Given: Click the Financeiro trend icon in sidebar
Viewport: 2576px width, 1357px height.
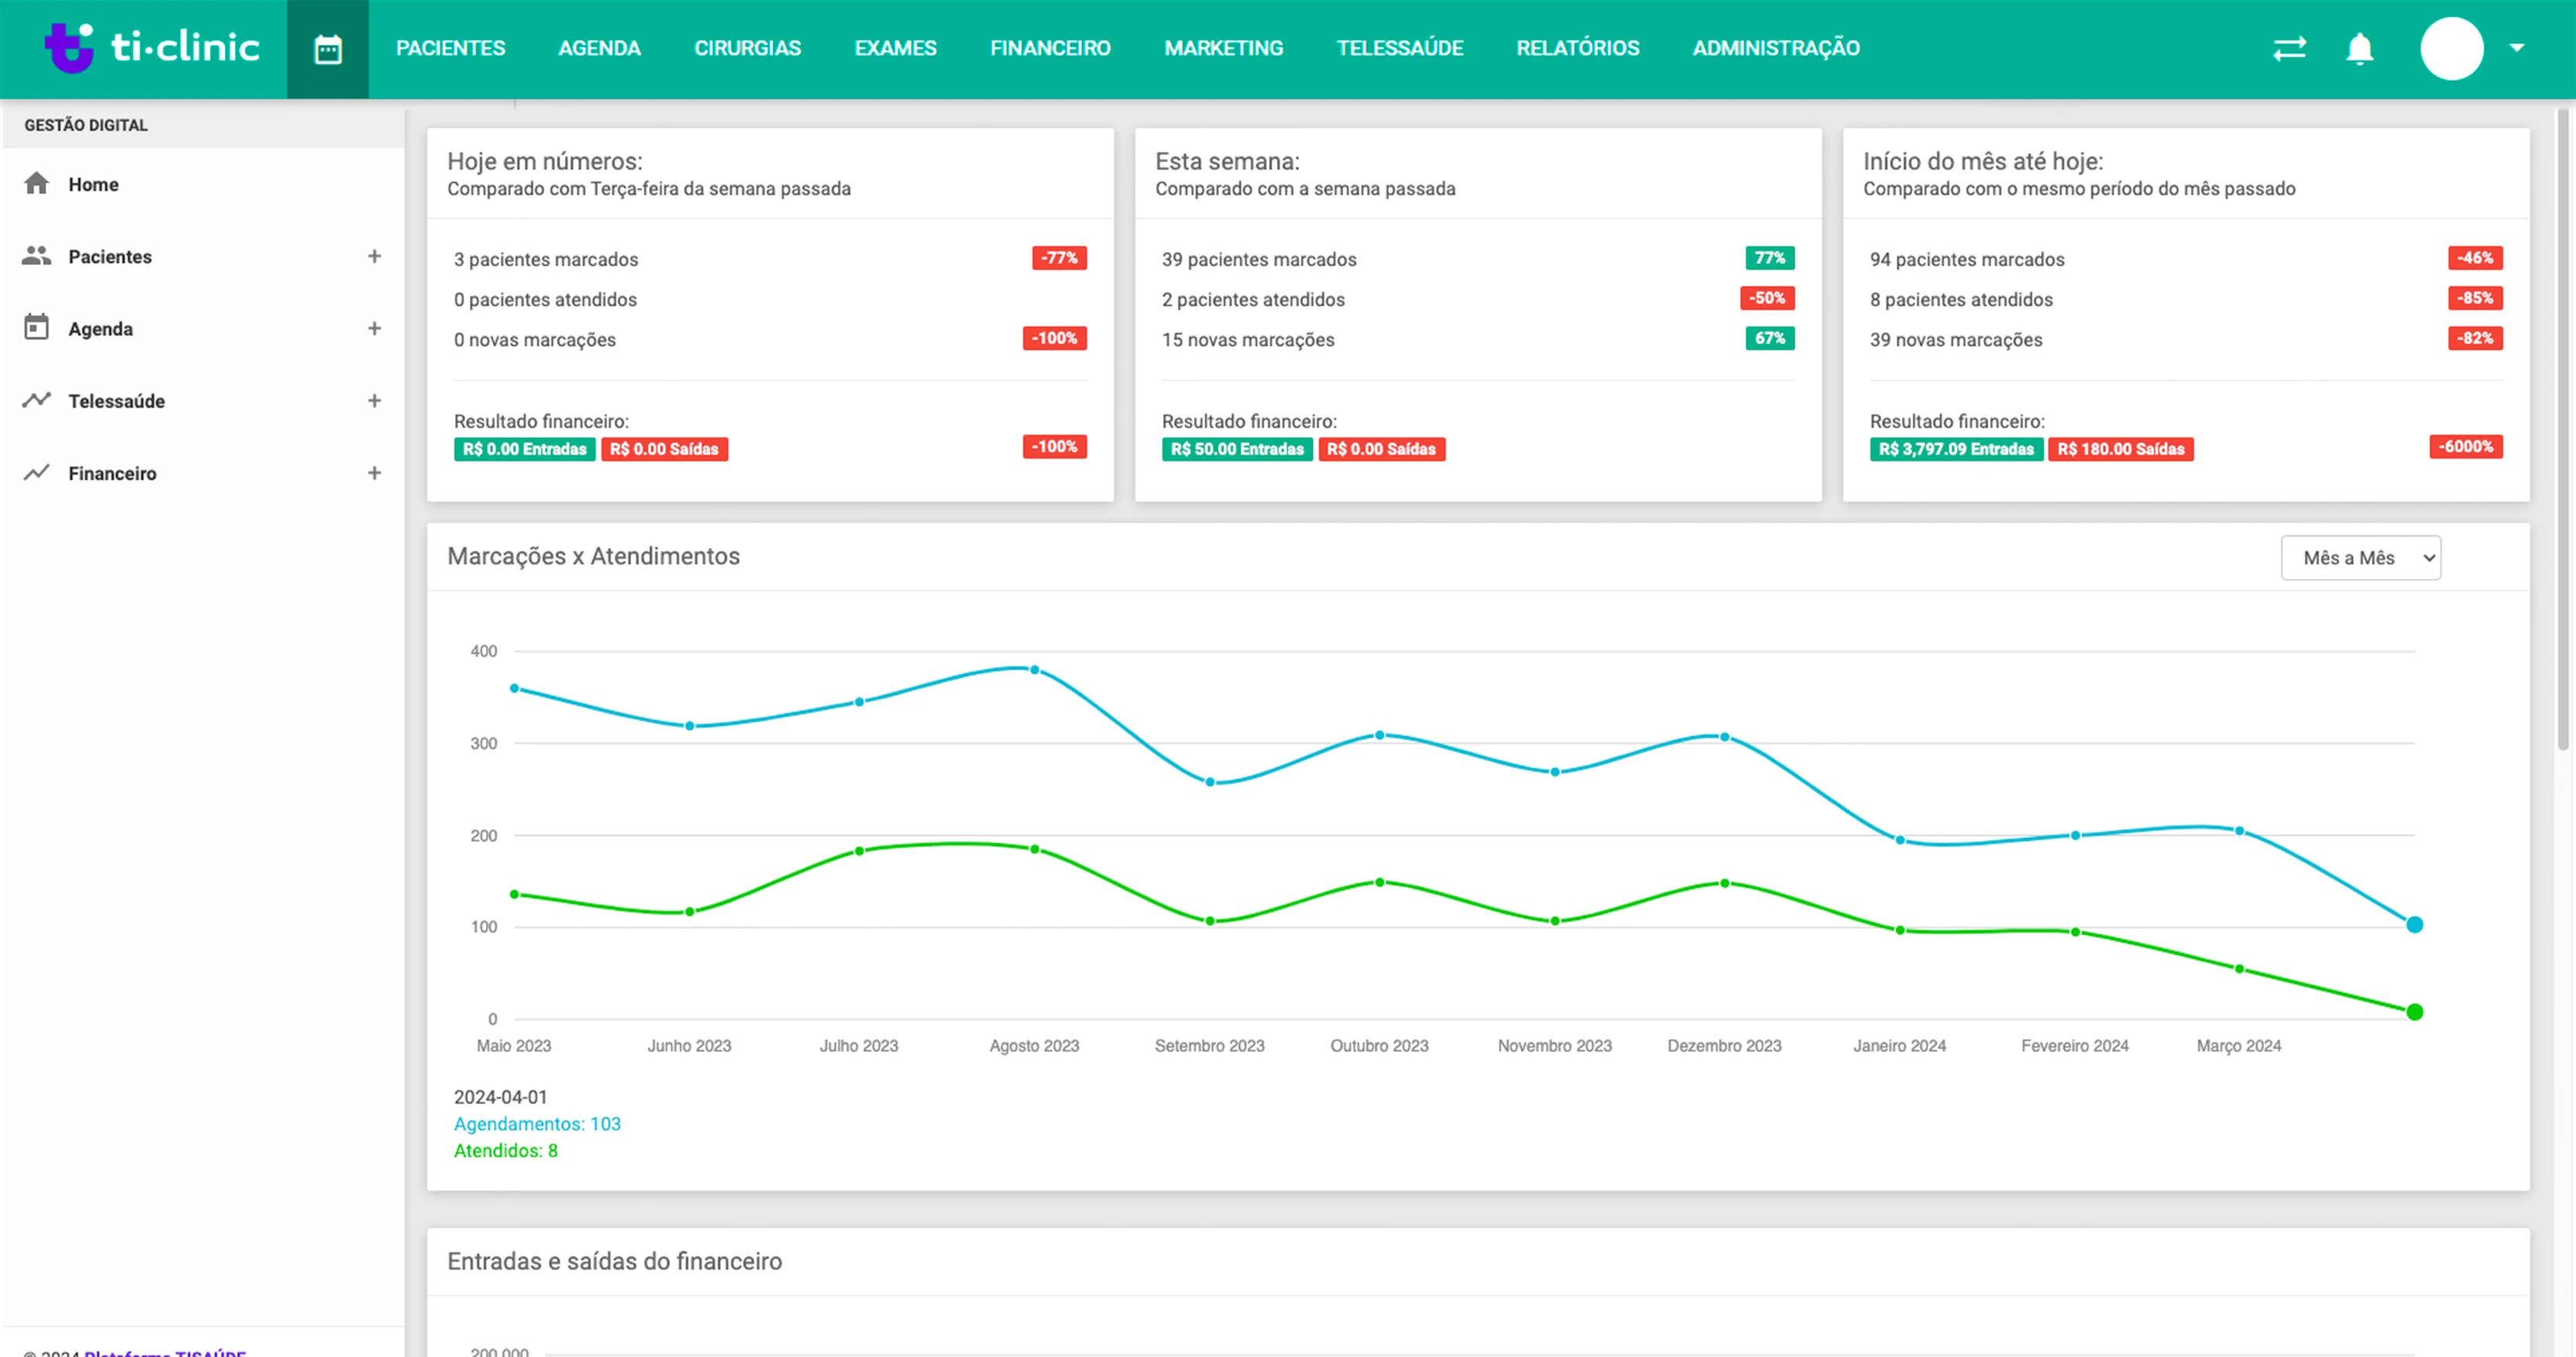Looking at the screenshot, I should tap(37, 472).
